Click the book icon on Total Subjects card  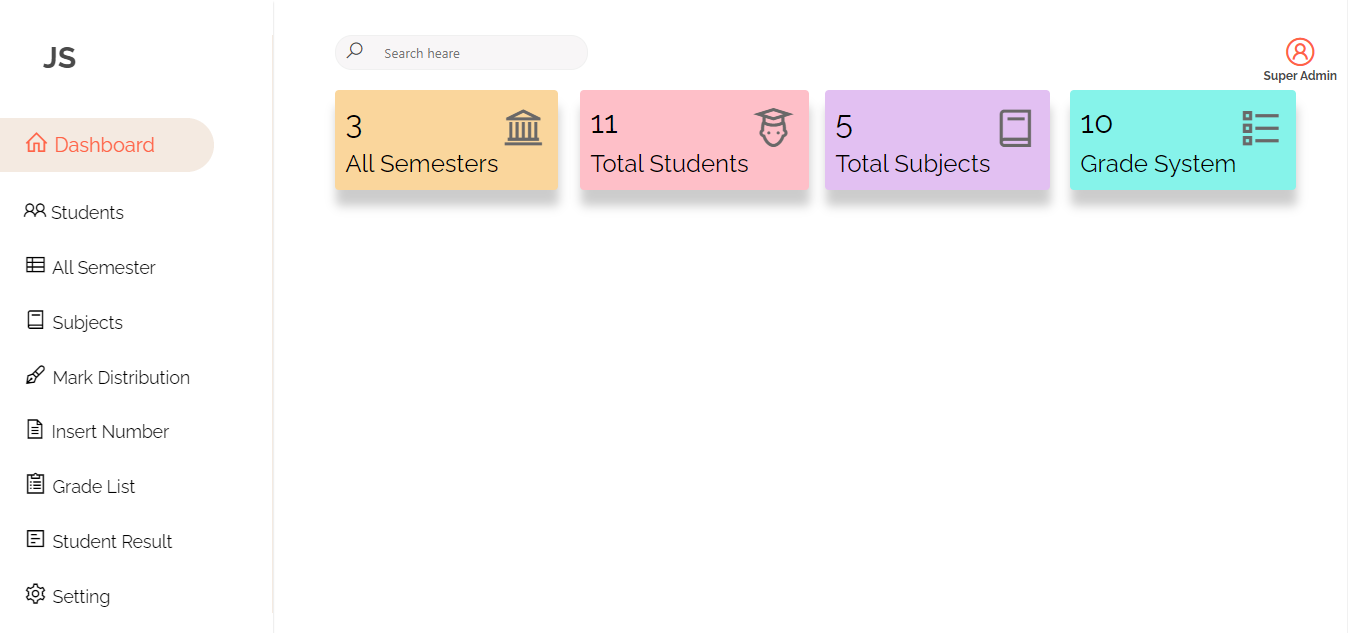coord(1015,128)
